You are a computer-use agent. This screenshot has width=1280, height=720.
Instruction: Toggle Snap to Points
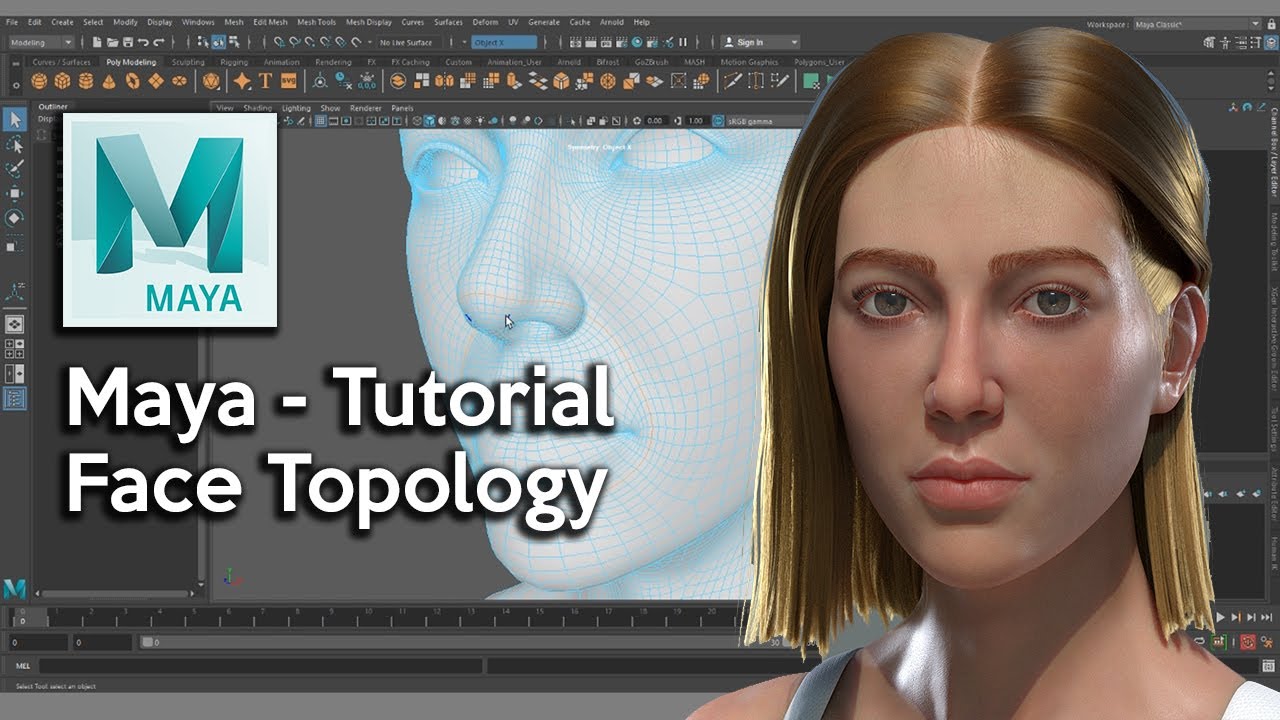point(310,42)
